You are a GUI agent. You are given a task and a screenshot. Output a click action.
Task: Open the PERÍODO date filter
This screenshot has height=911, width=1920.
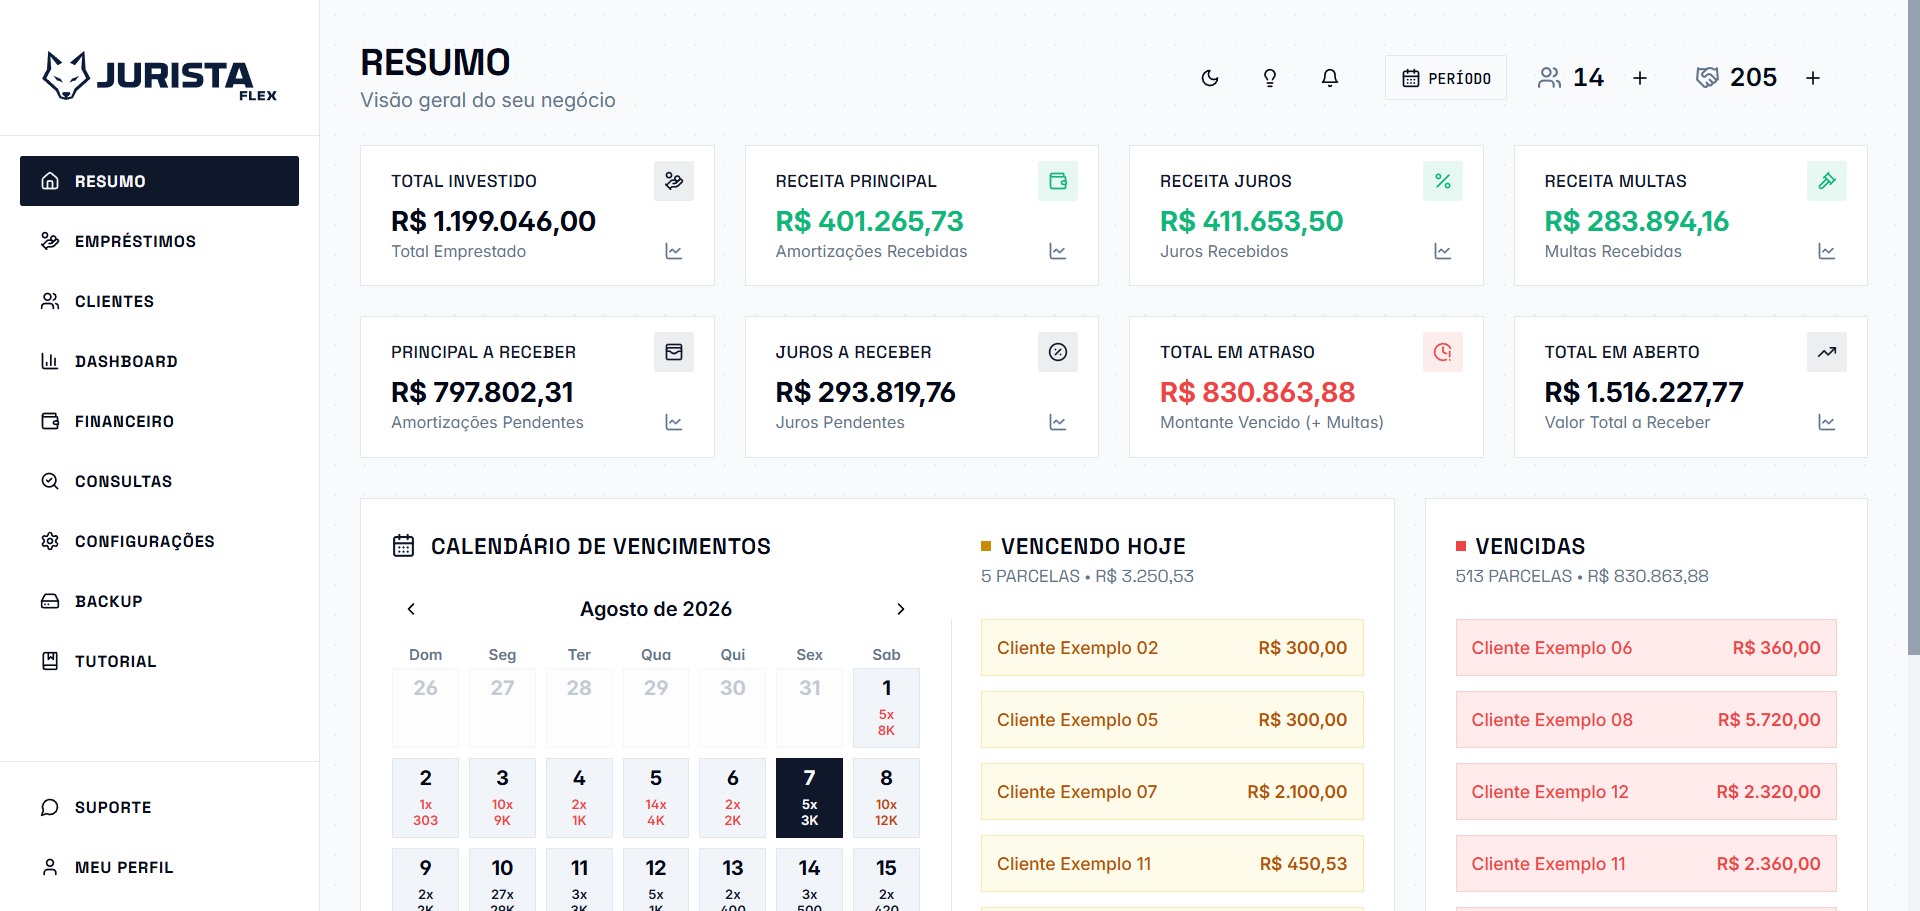coord(1446,78)
